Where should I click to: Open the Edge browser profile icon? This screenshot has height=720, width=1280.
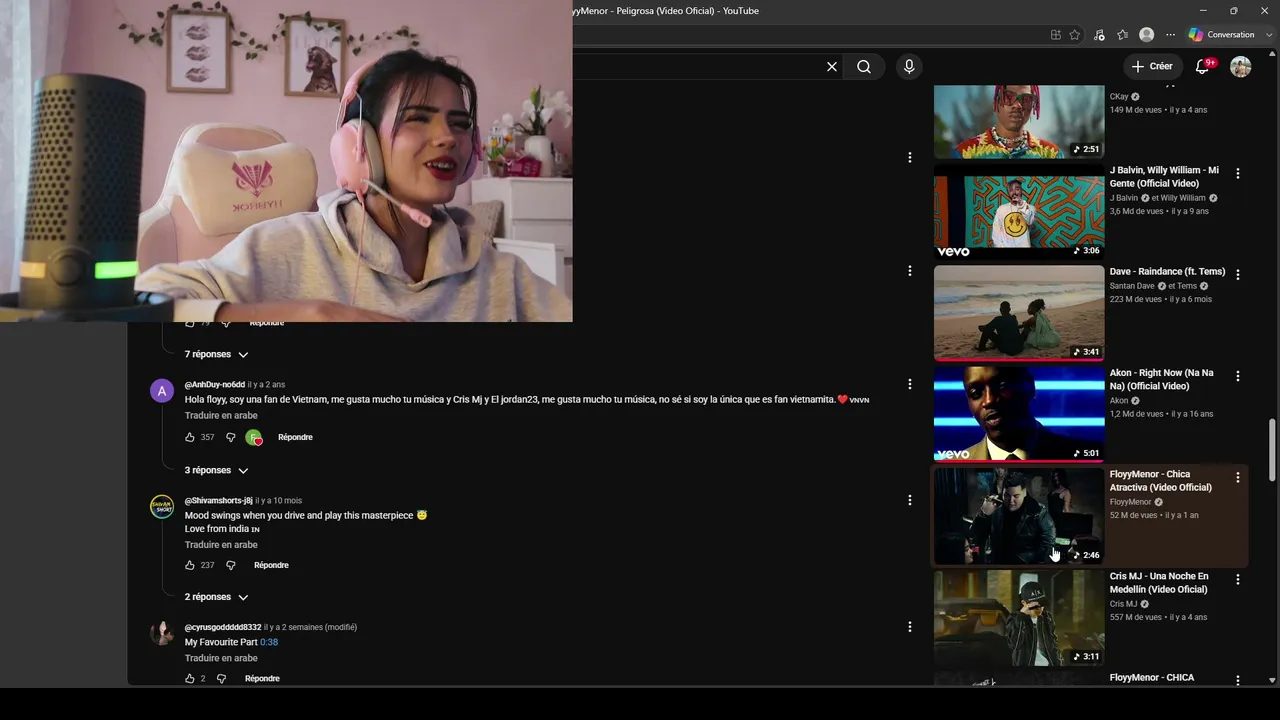1147,35
